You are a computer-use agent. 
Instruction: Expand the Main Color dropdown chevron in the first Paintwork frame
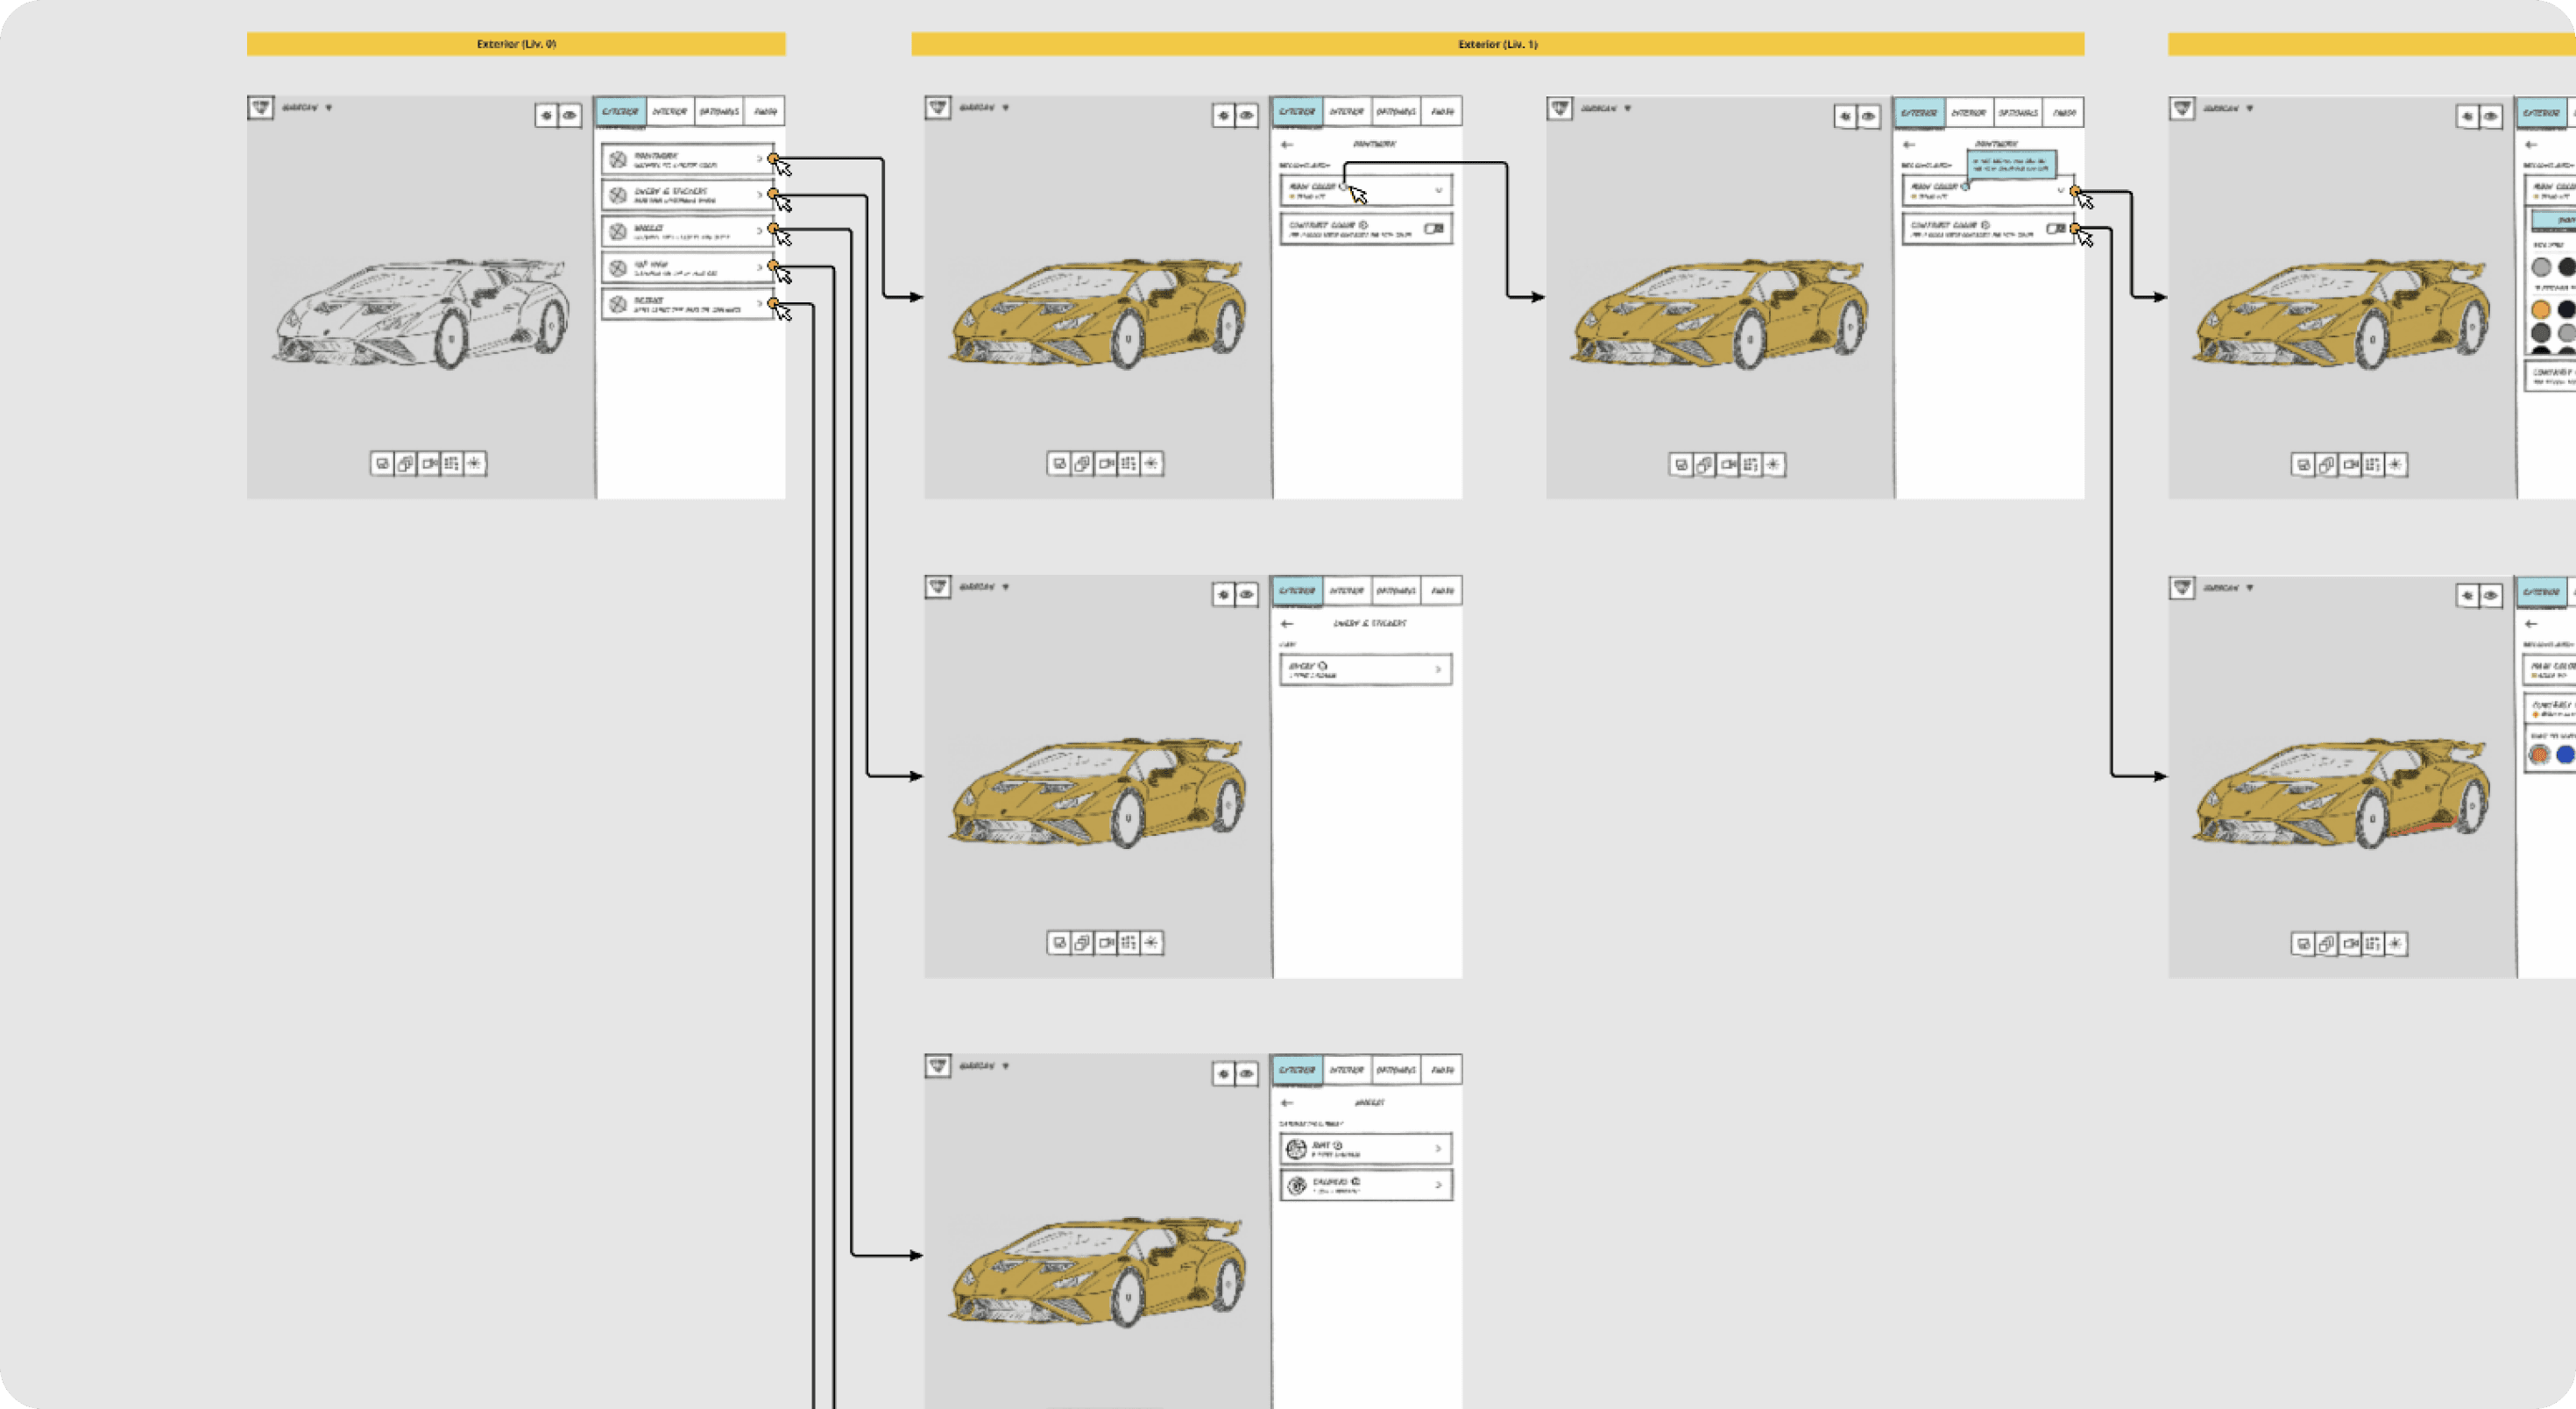(1439, 190)
